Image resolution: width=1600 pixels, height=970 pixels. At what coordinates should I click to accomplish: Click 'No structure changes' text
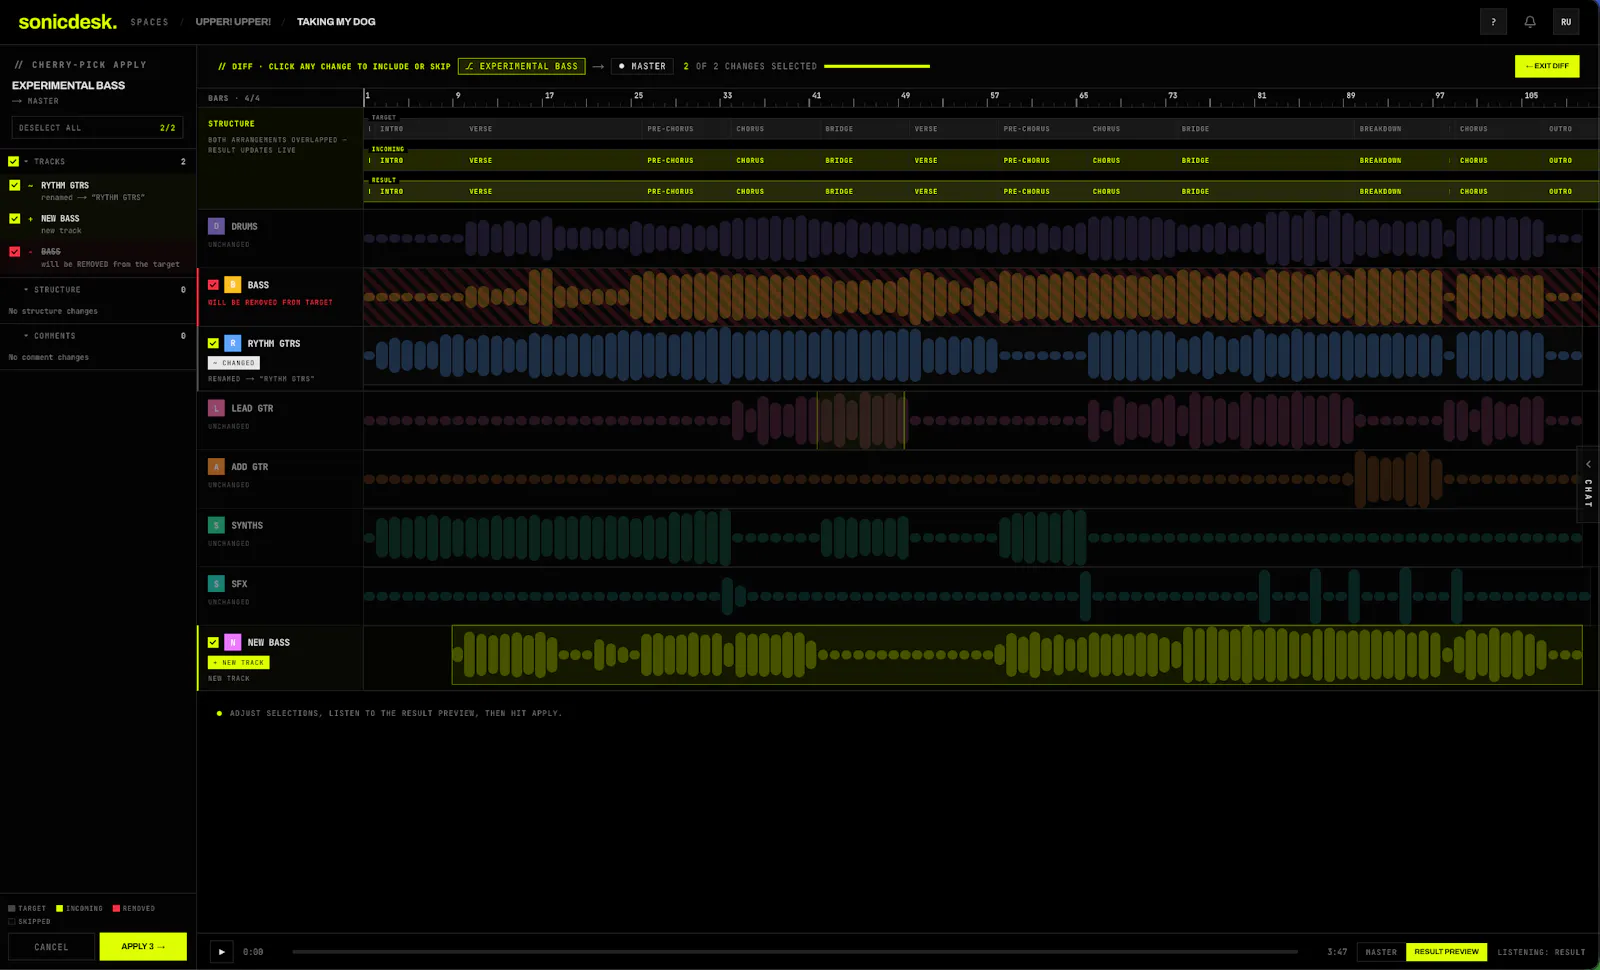click(x=53, y=311)
